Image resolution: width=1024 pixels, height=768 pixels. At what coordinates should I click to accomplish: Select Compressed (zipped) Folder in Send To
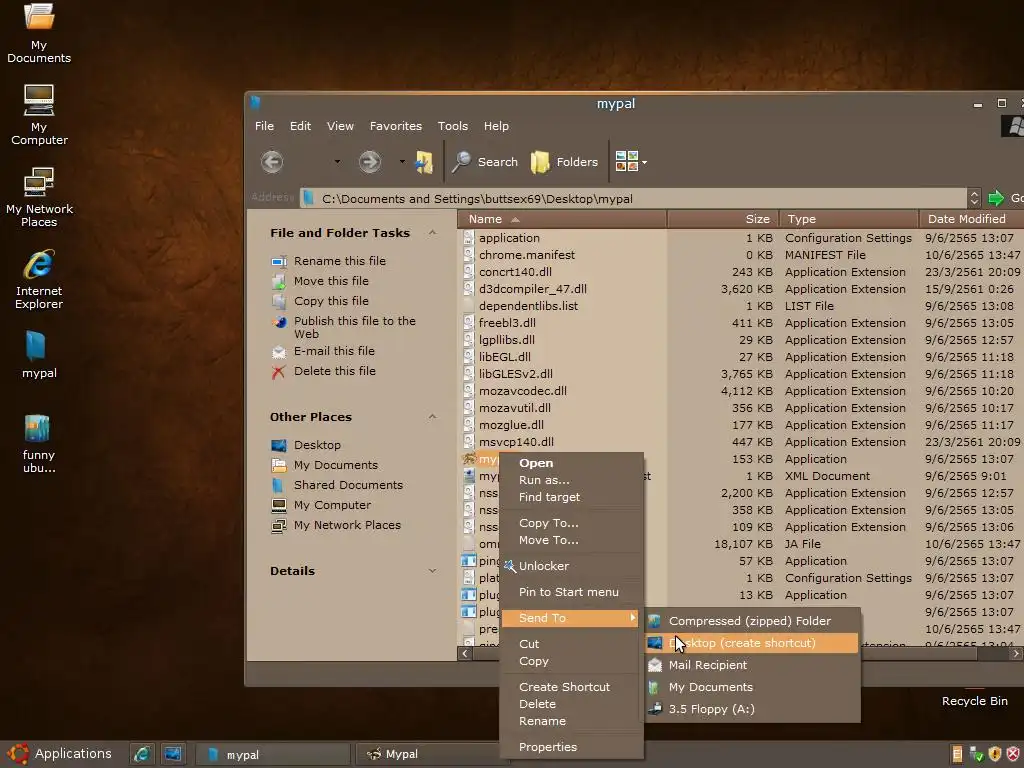pos(751,621)
